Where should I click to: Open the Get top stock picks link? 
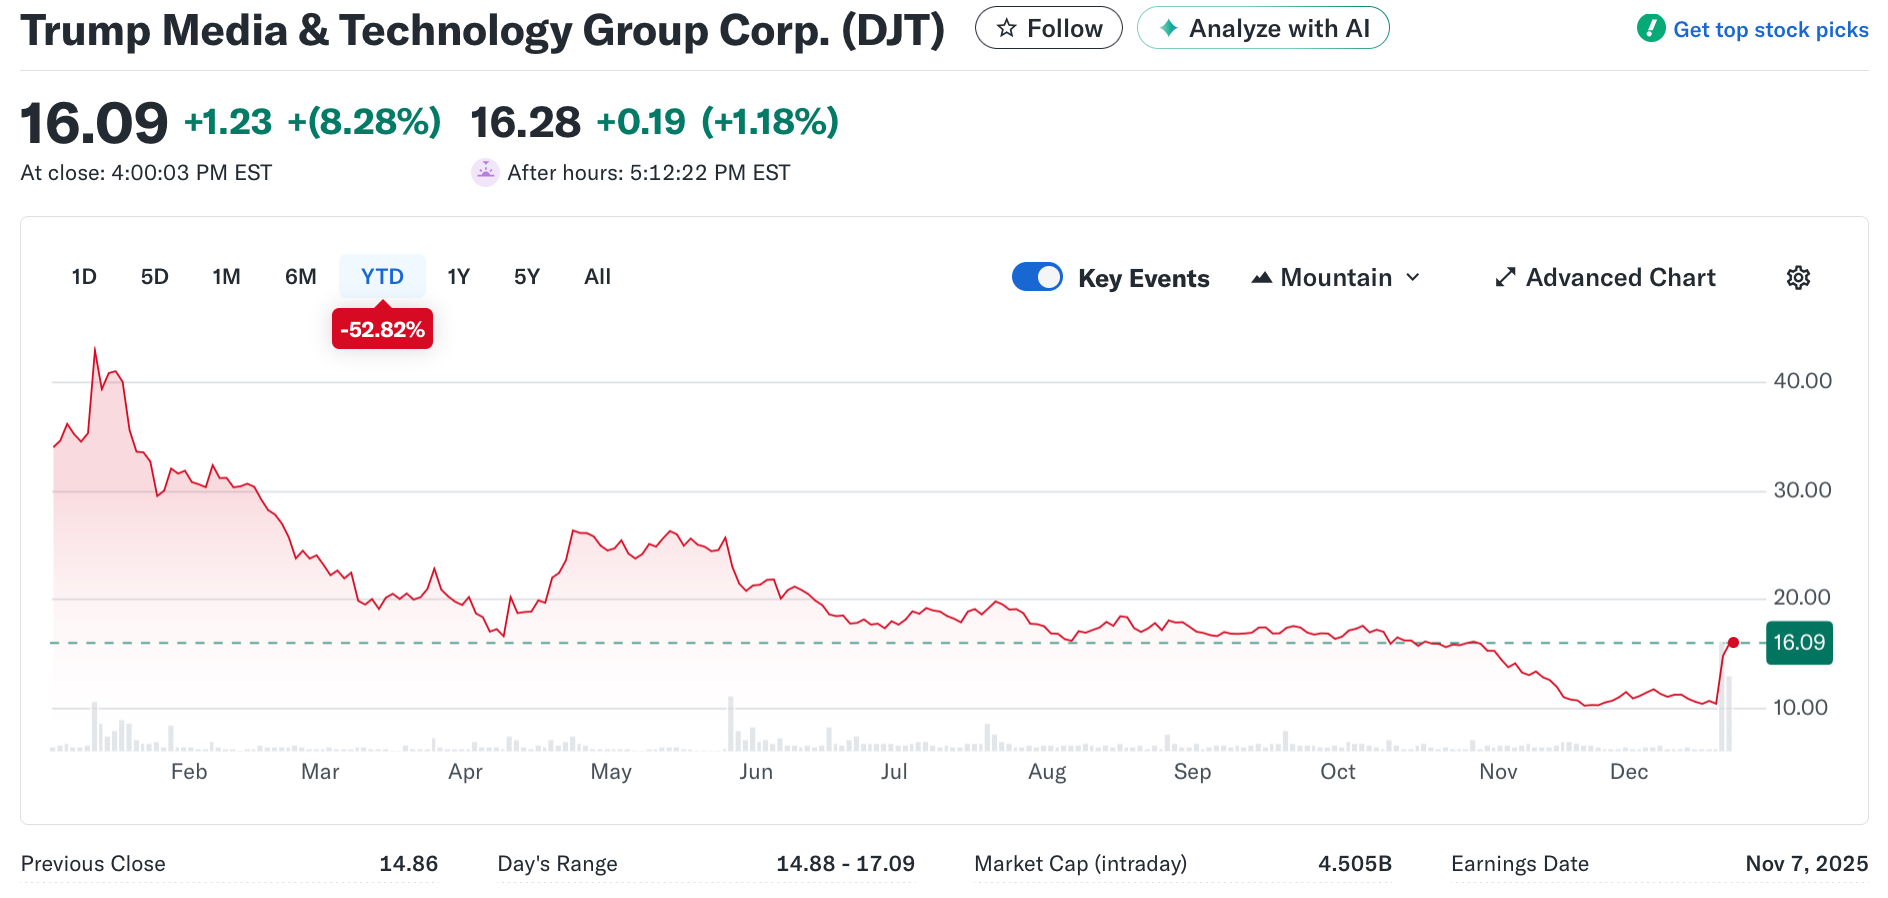(1770, 30)
